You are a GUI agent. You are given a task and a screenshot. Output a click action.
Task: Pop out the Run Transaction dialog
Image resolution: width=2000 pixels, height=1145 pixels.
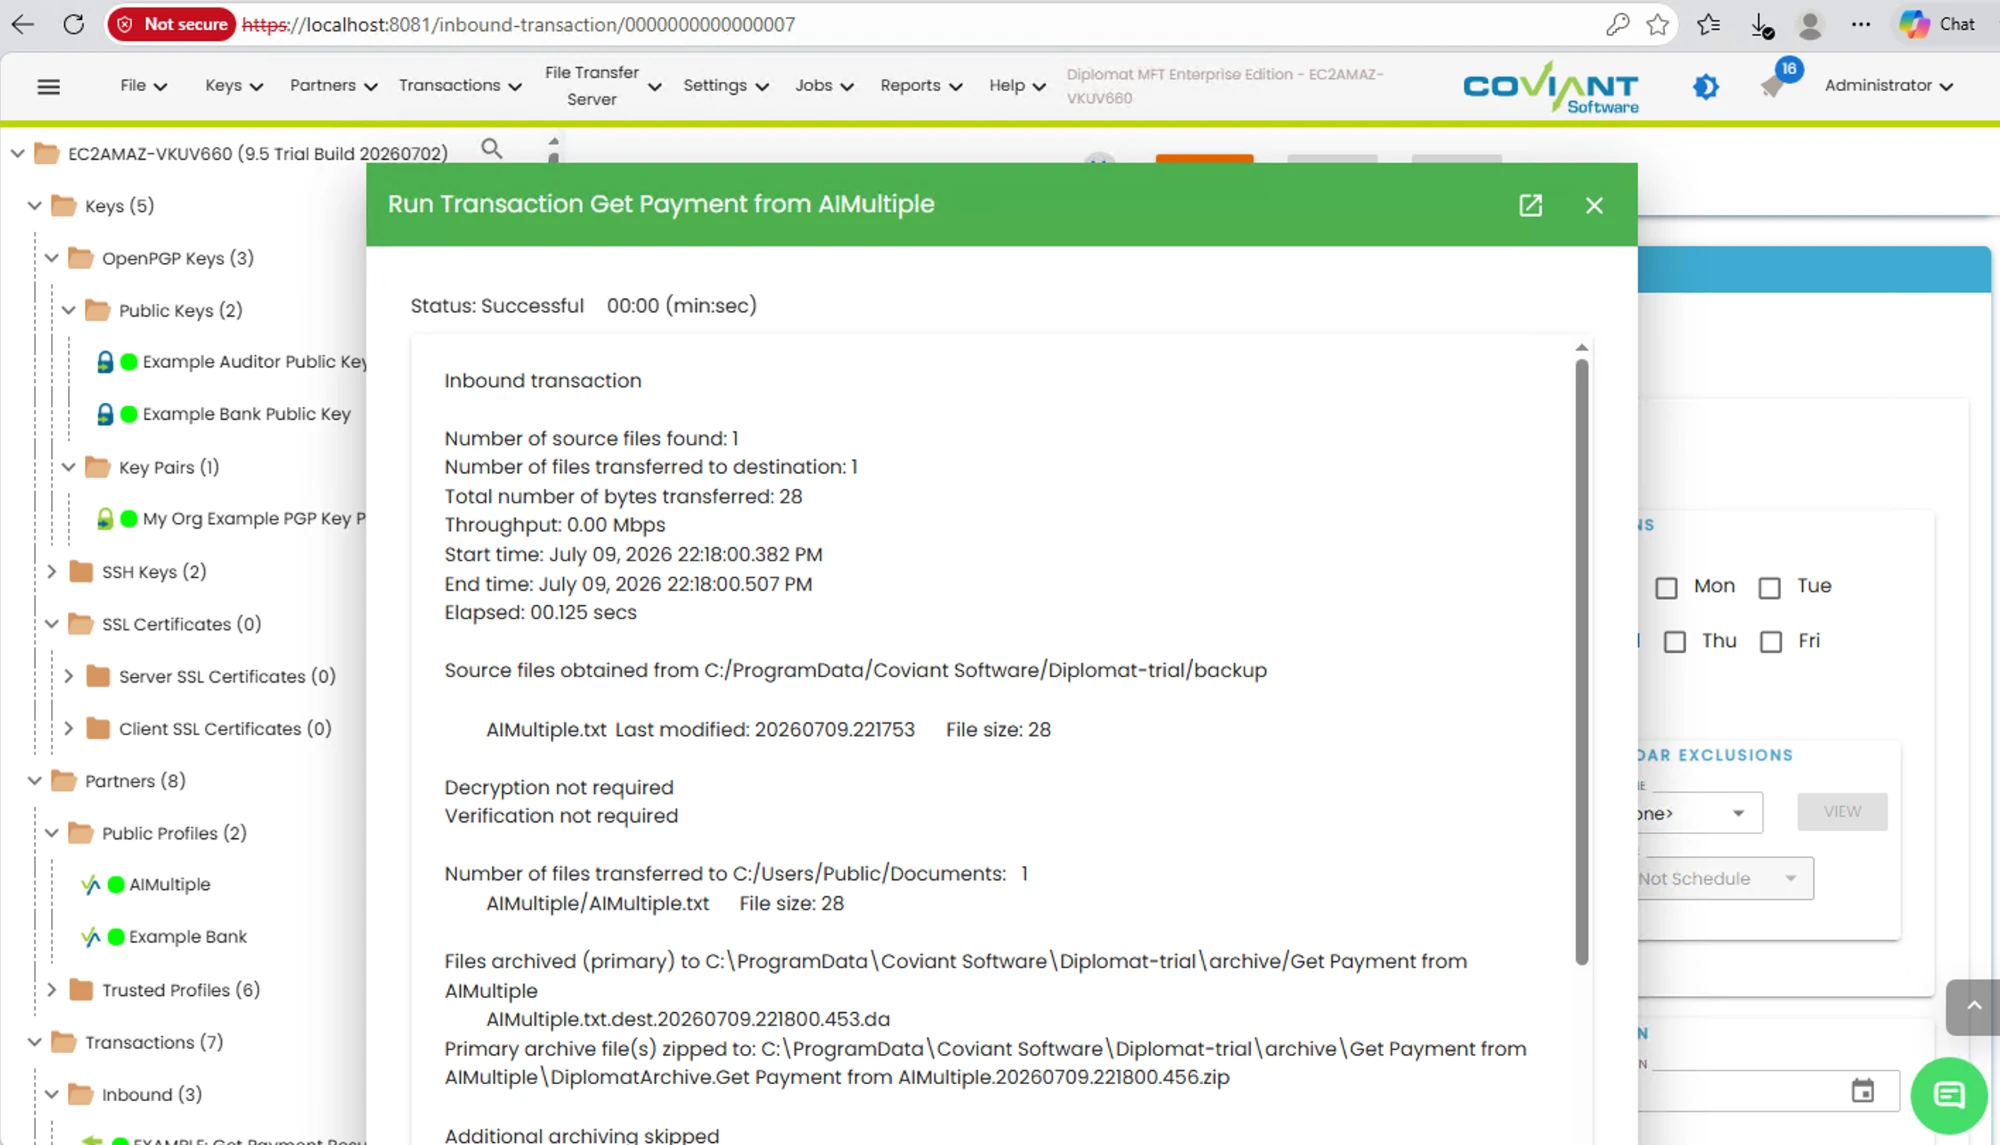point(1530,205)
